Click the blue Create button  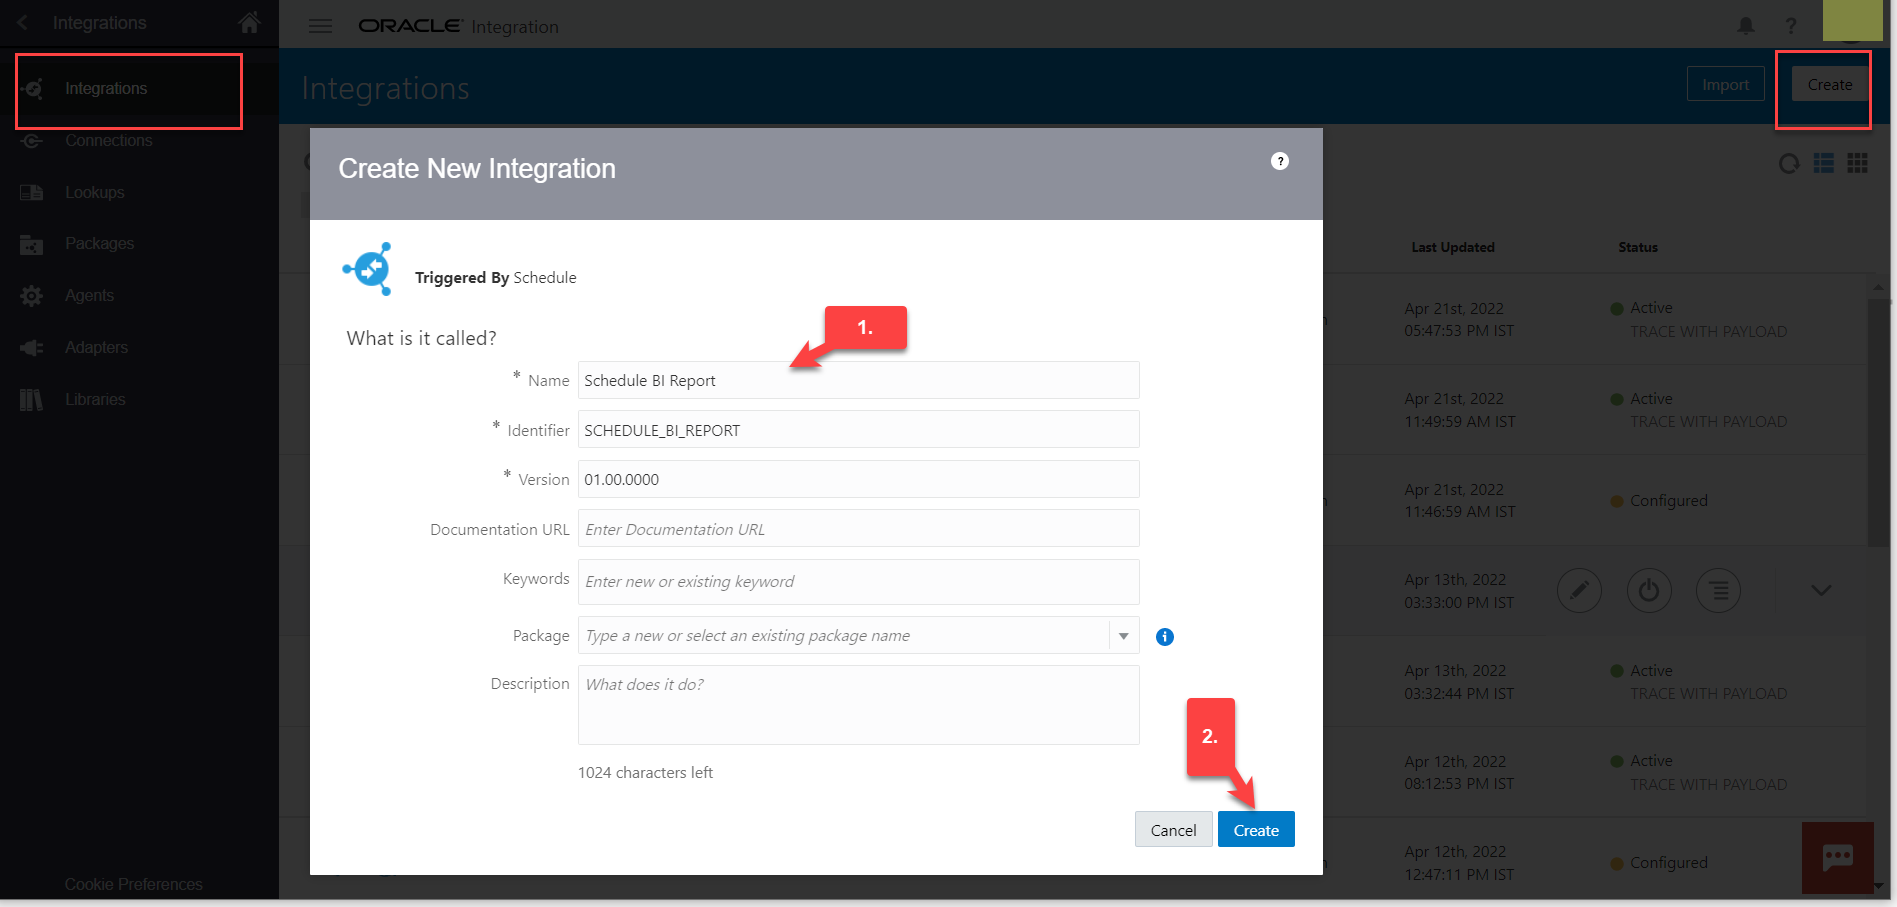pyautogui.click(x=1255, y=830)
